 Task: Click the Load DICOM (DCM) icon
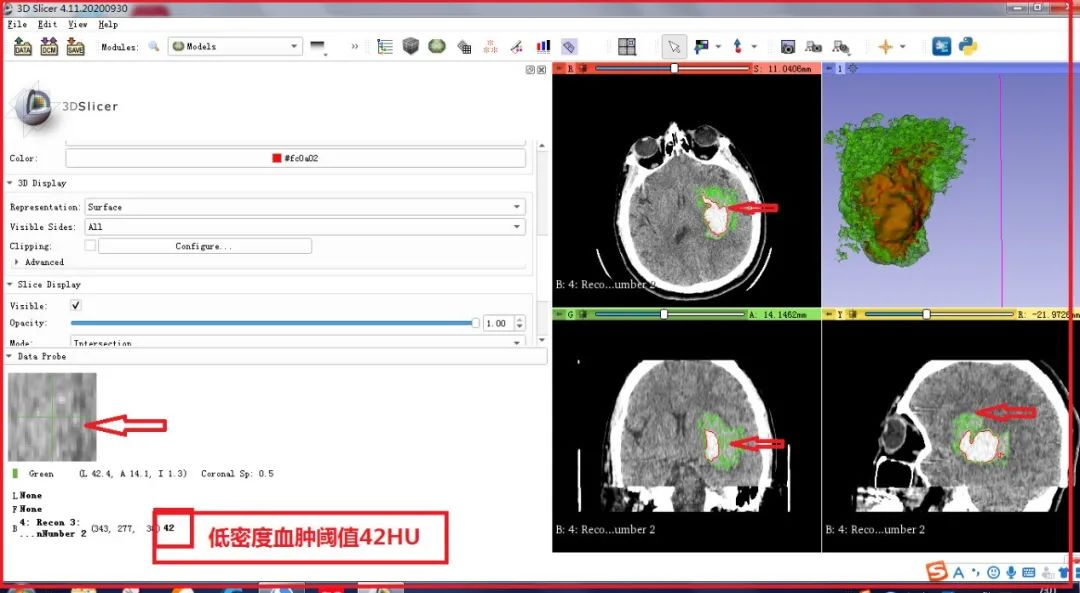point(49,47)
